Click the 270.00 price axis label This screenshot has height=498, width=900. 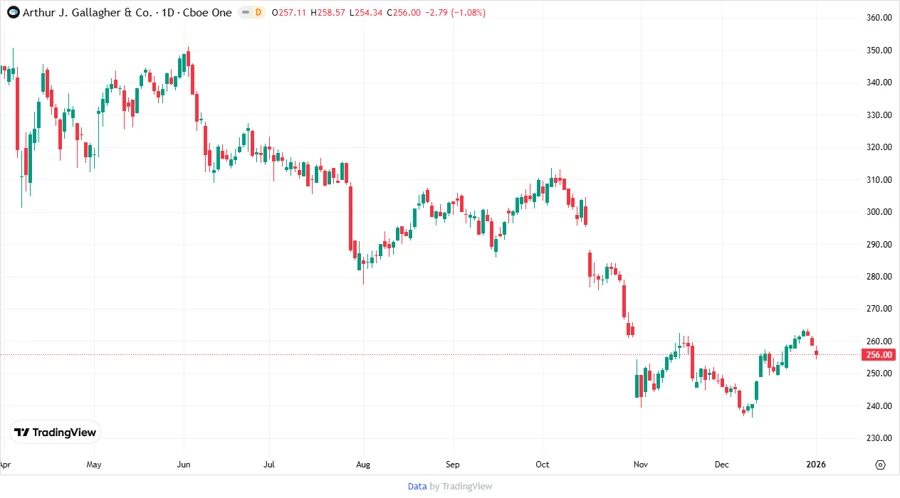click(879, 309)
